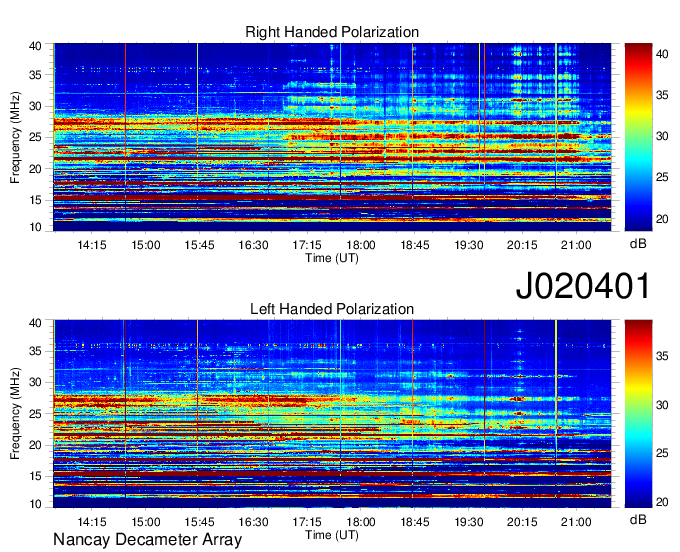
Task: Click "Time (UT)" label under Left Handed plot
Action: pyautogui.click(x=332, y=535)
